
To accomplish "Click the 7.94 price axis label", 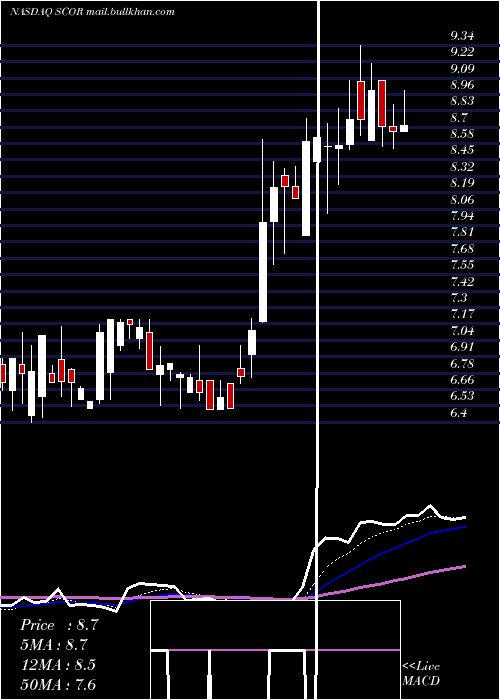I will click(462, 216).
